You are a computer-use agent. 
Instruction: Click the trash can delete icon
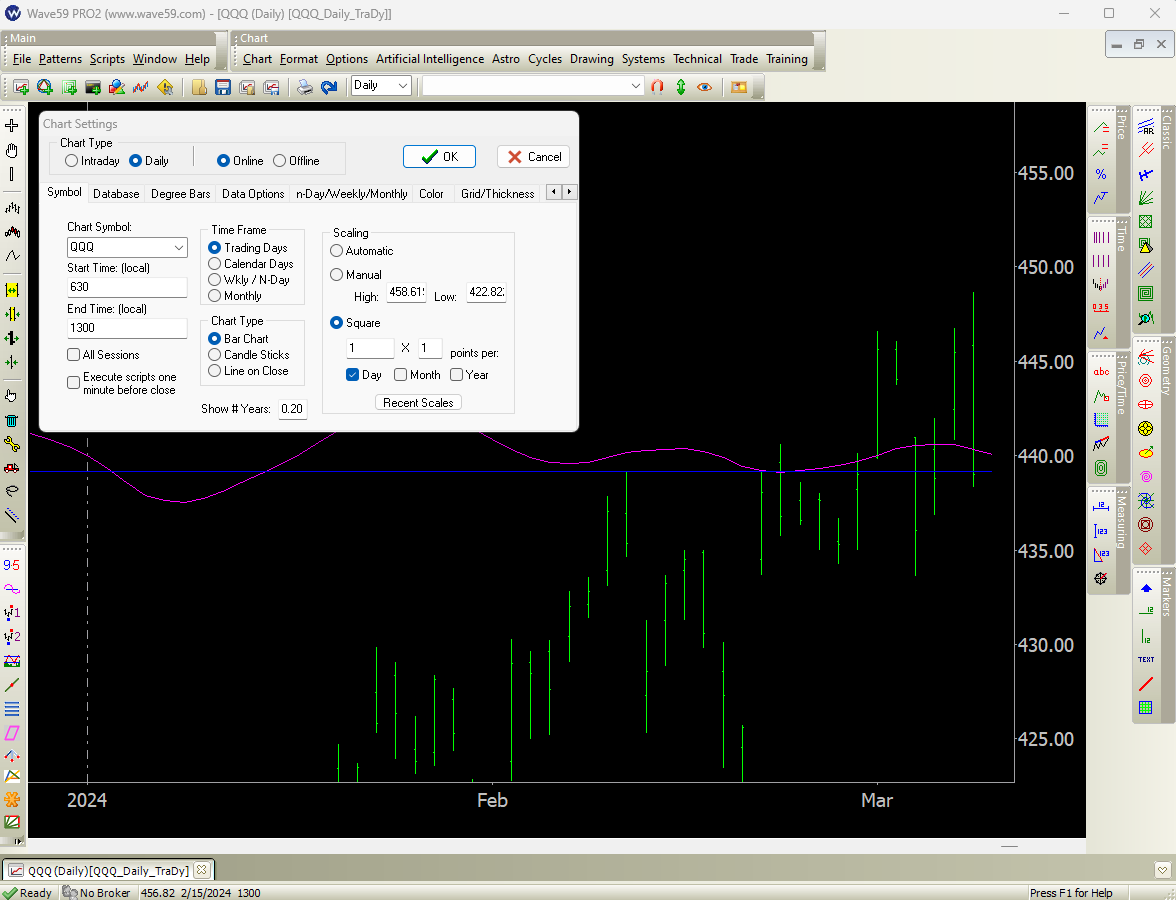coord(12,420)
